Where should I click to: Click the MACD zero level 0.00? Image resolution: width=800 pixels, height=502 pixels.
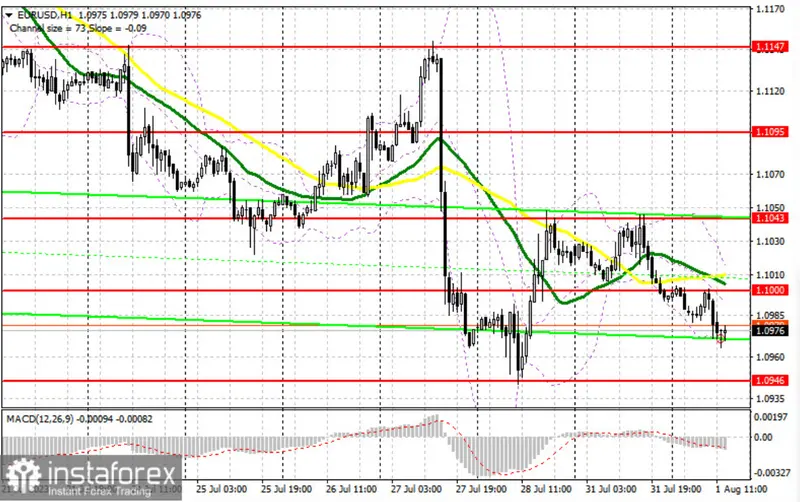[x=763, y=437]
